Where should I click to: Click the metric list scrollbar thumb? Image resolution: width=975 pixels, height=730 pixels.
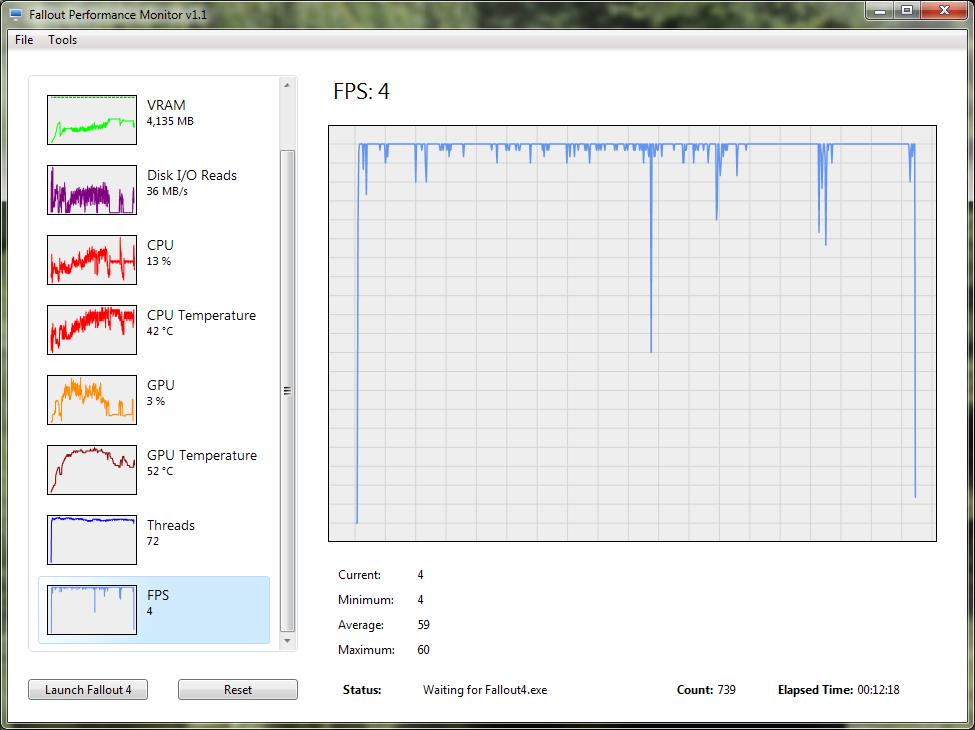tap(288, 390)
